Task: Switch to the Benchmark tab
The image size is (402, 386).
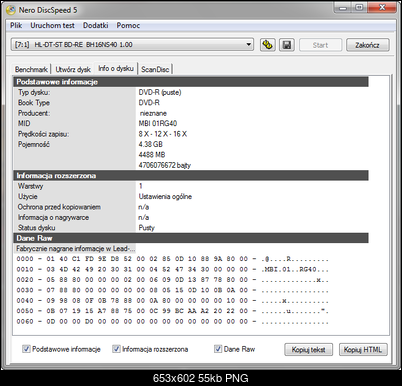Action: point(31,69)
